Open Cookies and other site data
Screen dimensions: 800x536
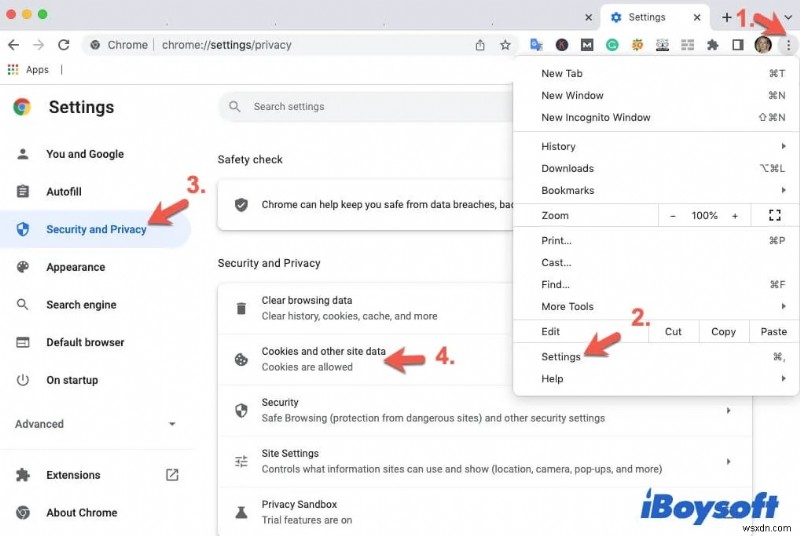click(365, 360)
